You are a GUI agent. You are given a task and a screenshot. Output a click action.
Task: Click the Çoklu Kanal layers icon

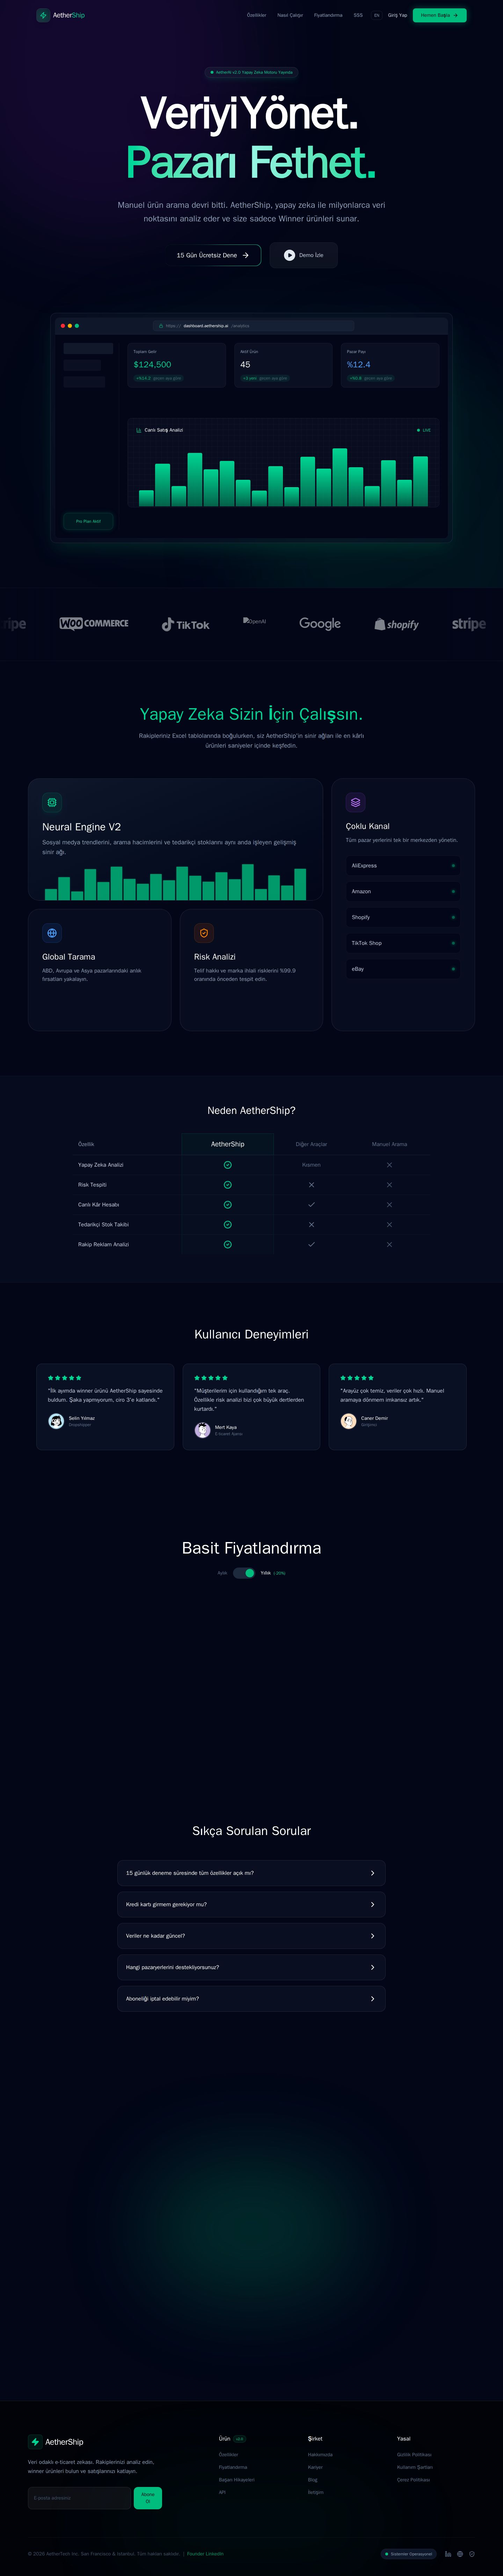[x=355, y=802]
